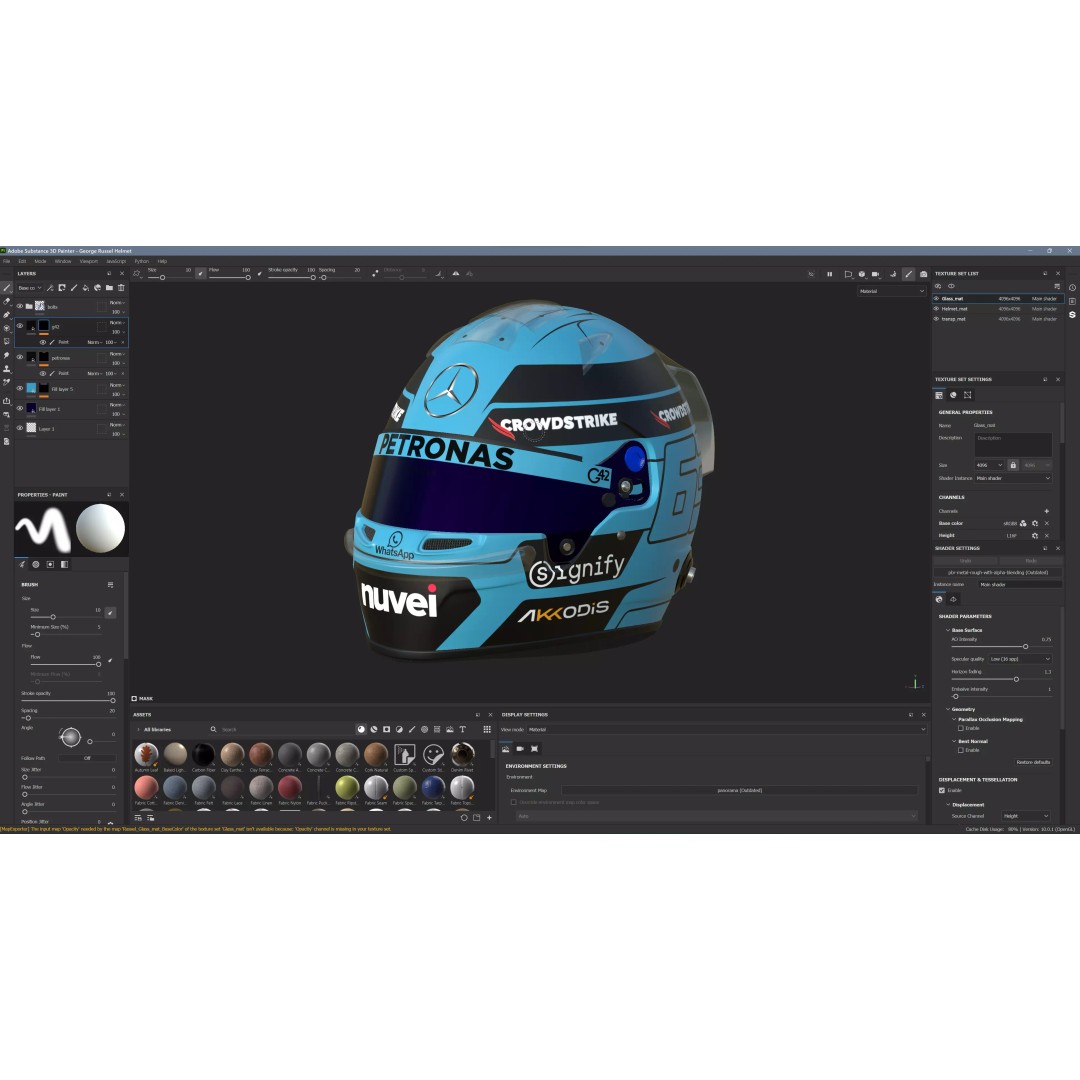Open the Edit menu
1080x1080 pixels.
[x=22, y=262]
